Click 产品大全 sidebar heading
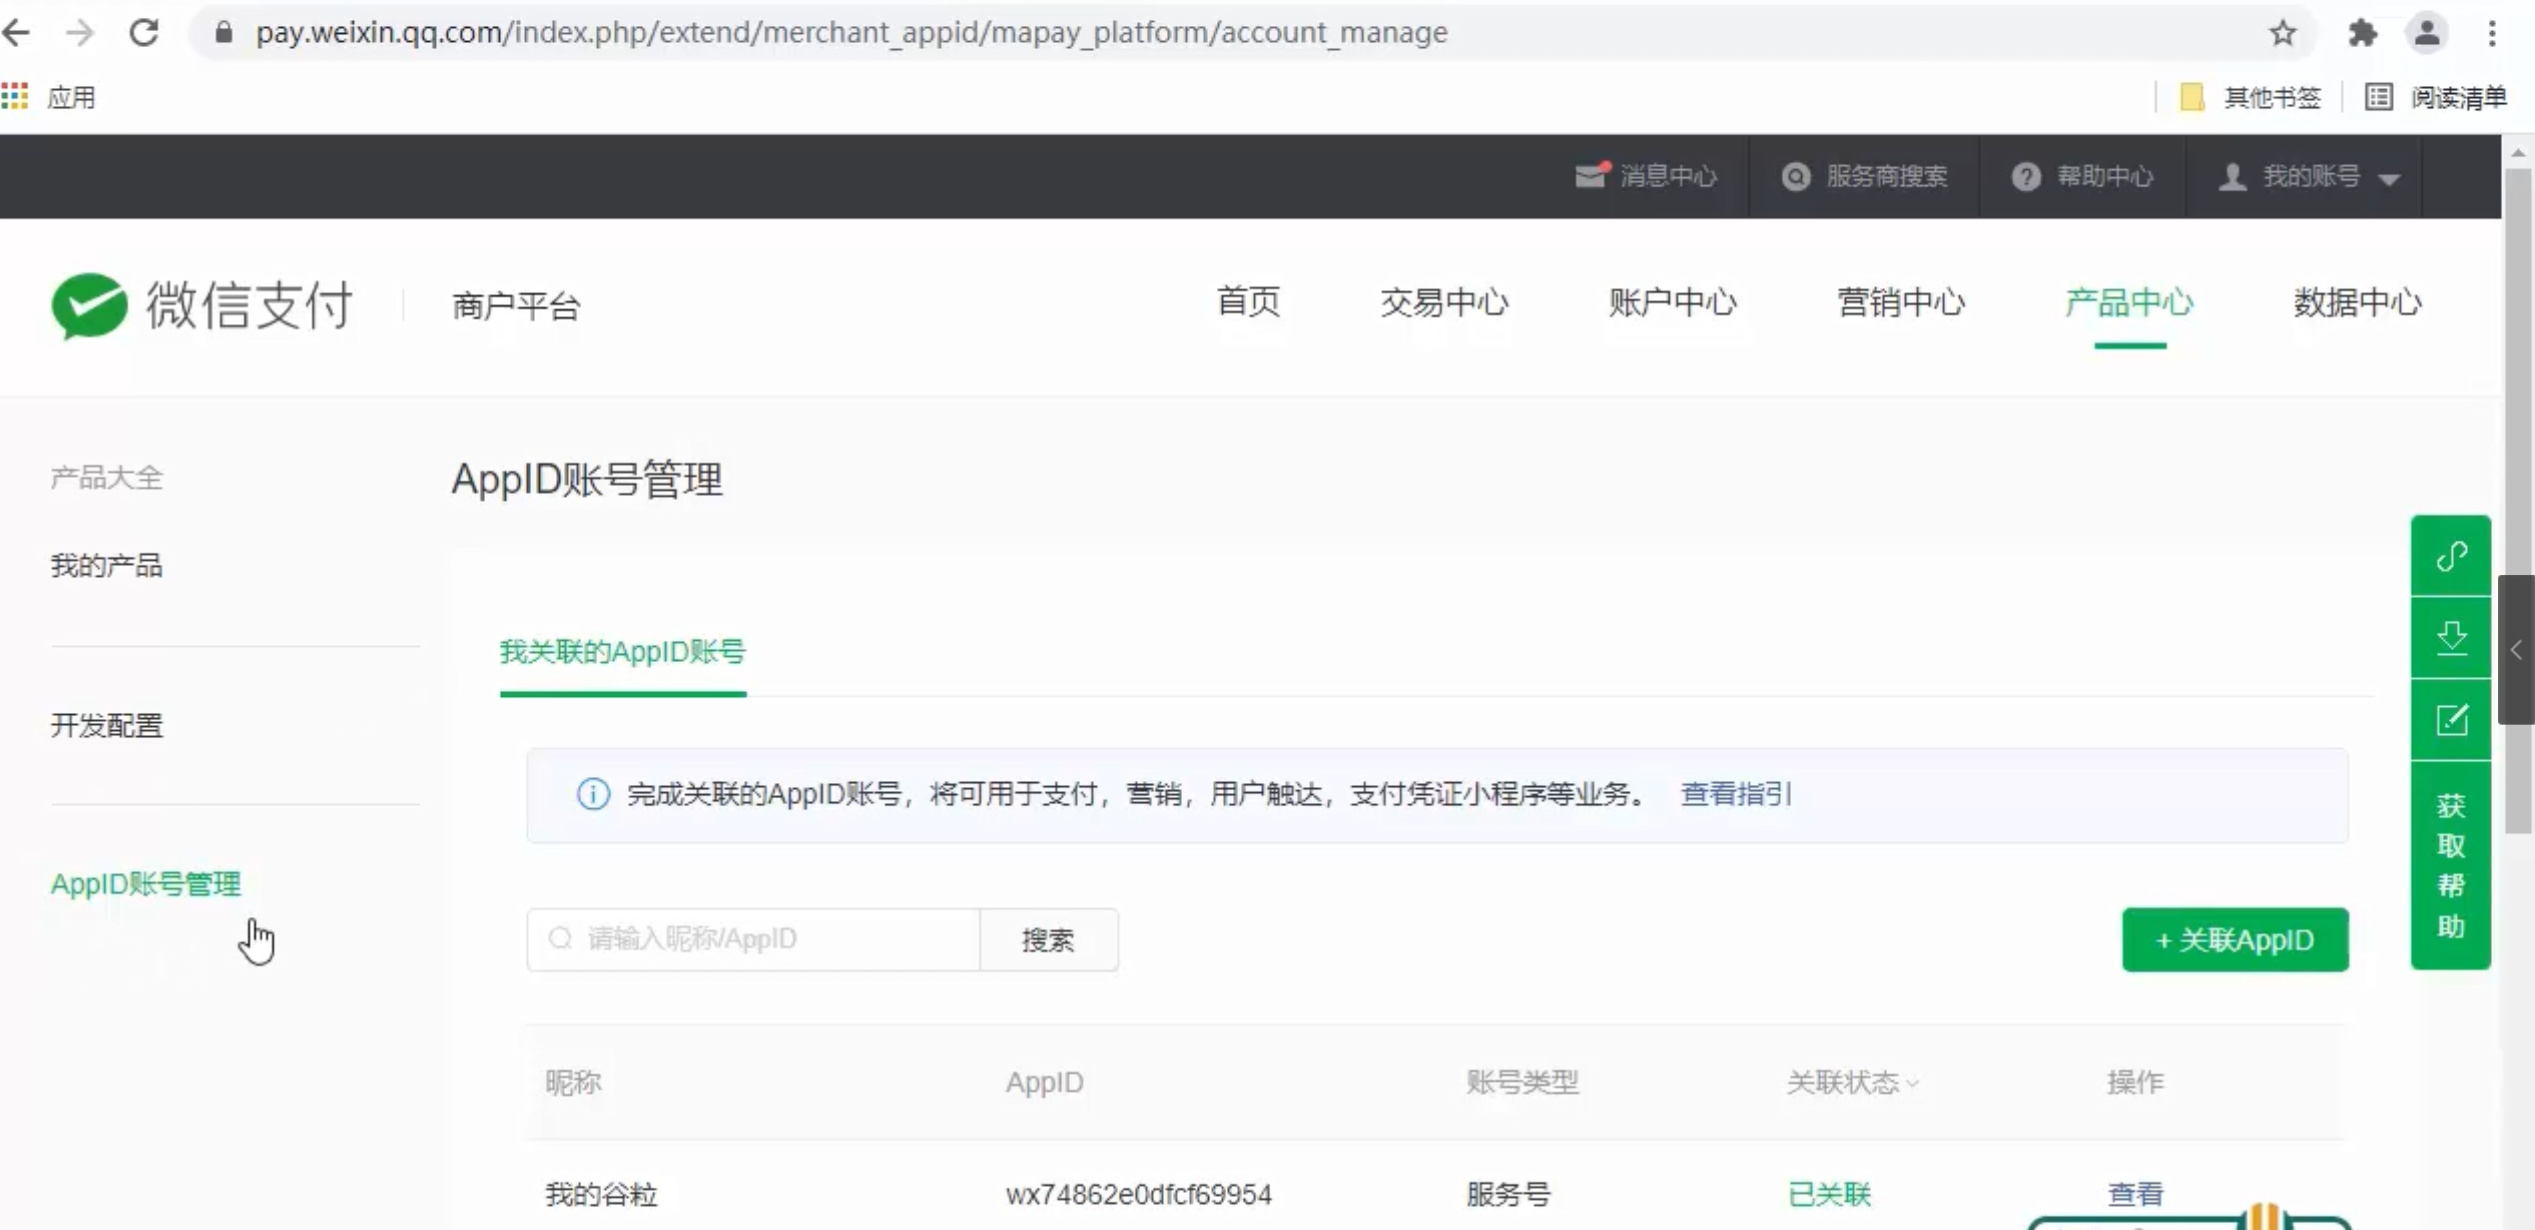Image resolution: width=2535 pixels, height=1230 pixels. 107,477
